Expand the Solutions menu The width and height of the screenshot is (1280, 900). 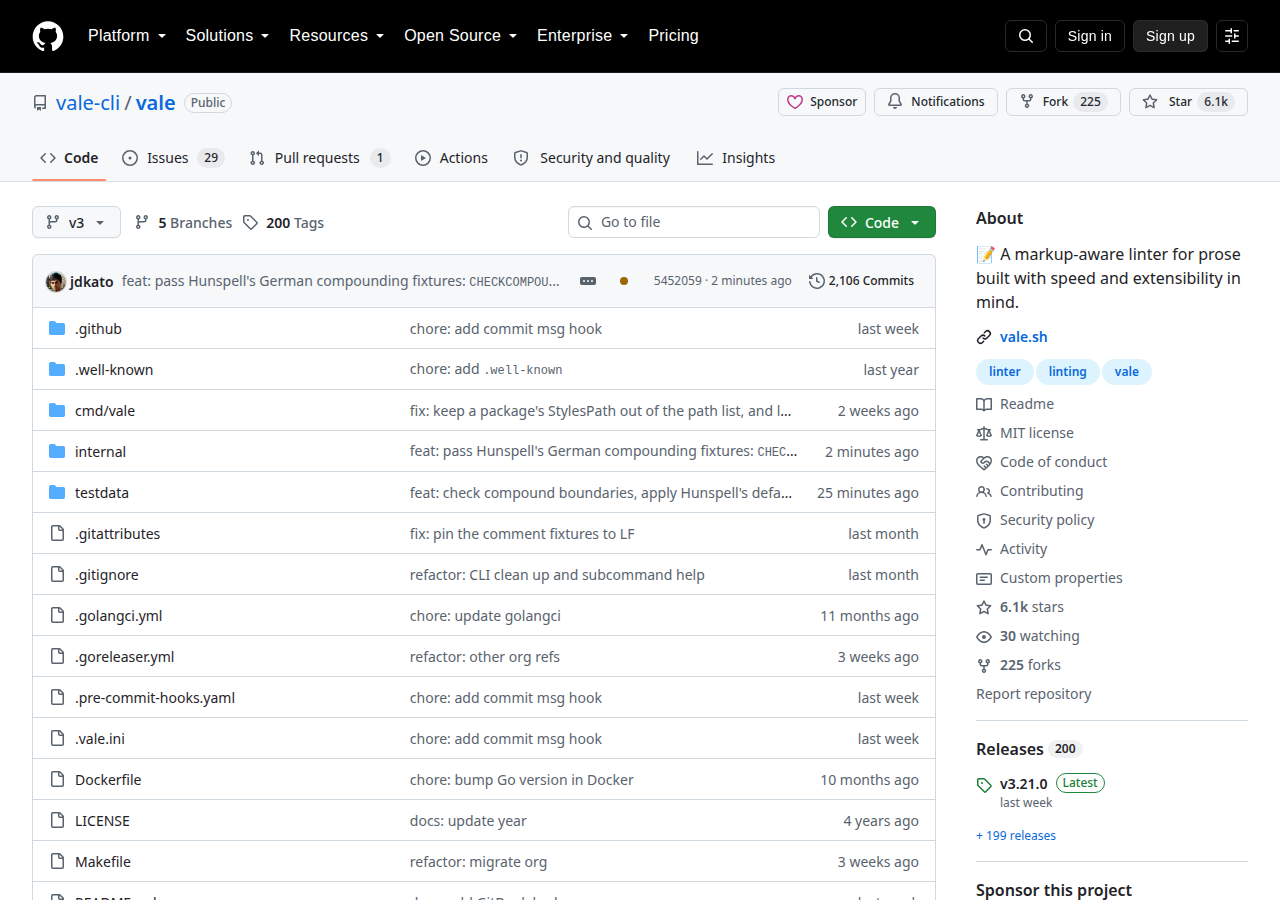(x=227, y=36)
